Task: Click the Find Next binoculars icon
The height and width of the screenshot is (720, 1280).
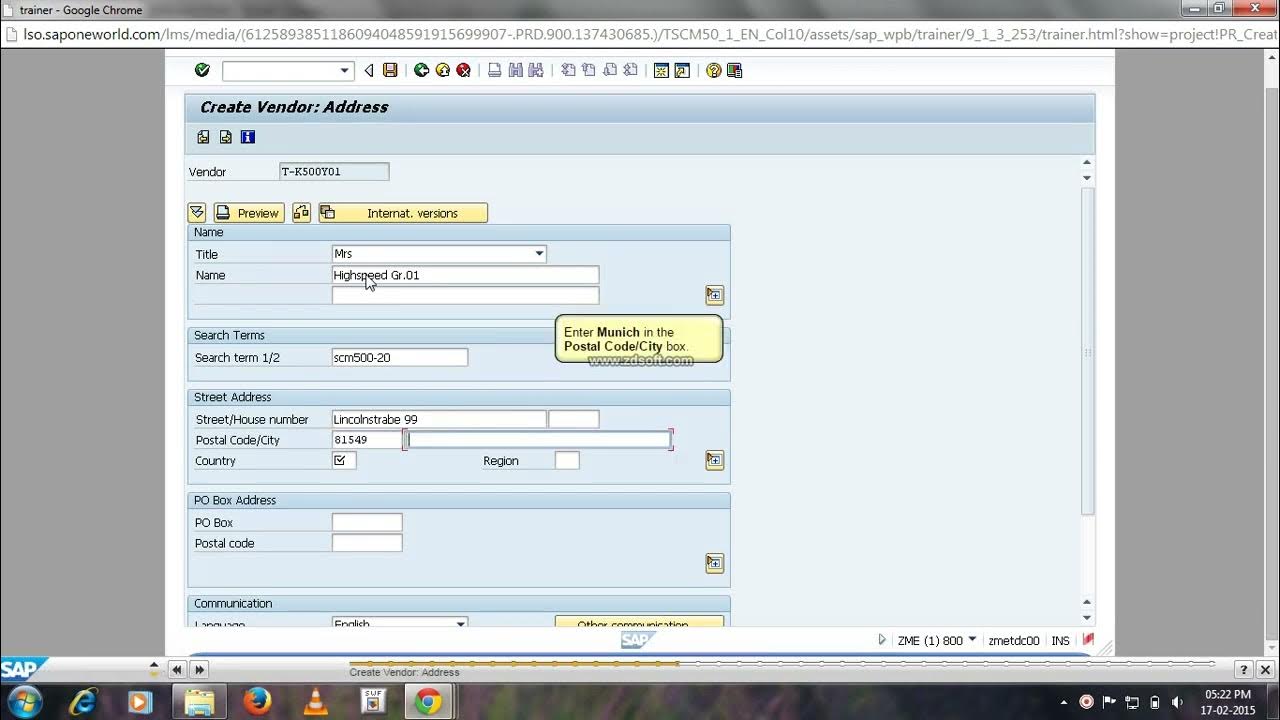Action: [x=536, y=70]
